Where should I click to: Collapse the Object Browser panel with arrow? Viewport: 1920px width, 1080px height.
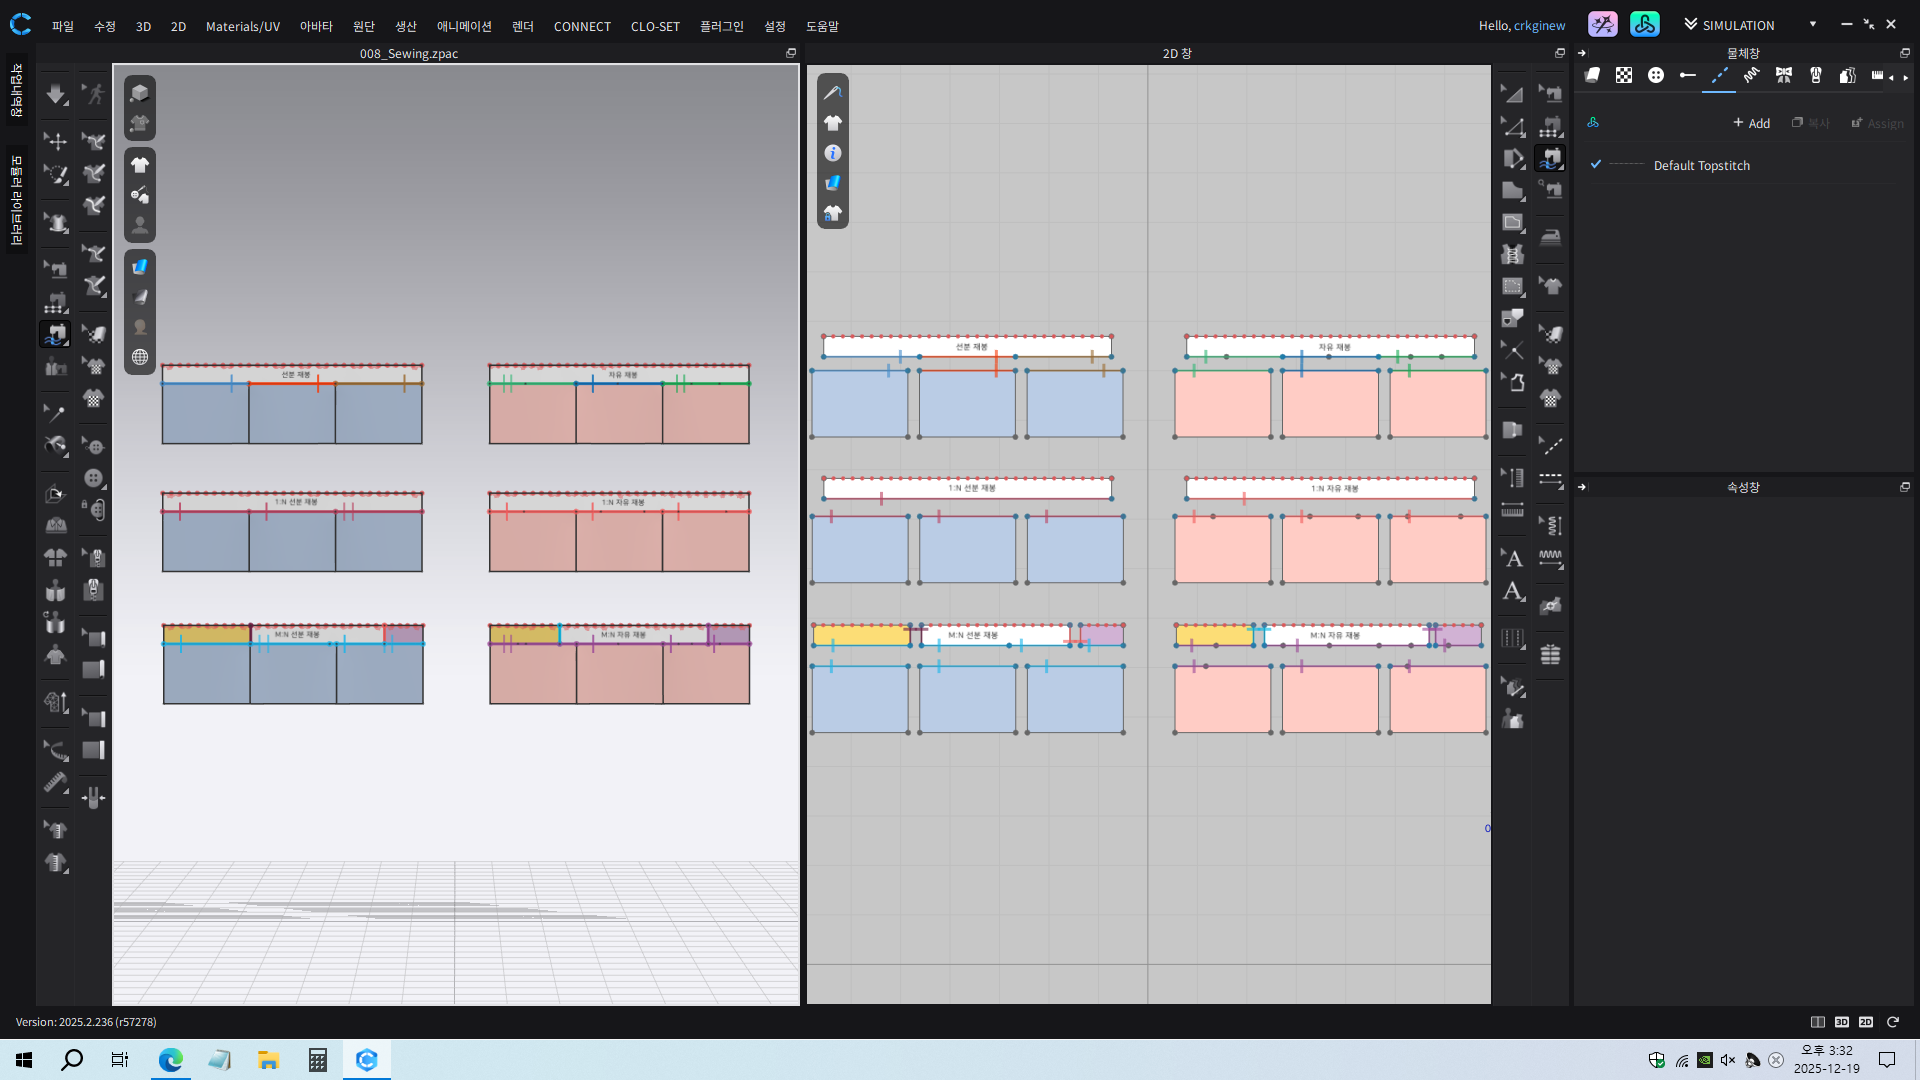[1582, 53]
